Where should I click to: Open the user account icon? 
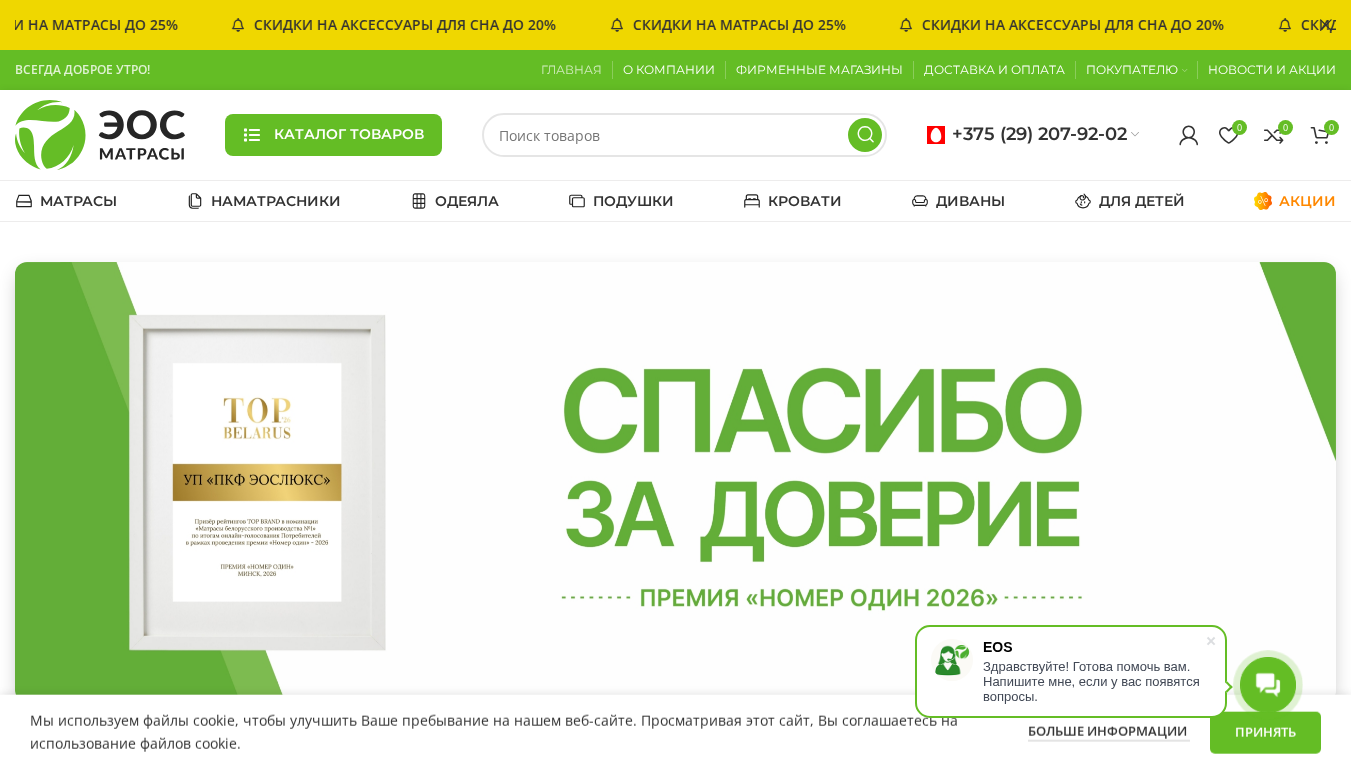1188,135
